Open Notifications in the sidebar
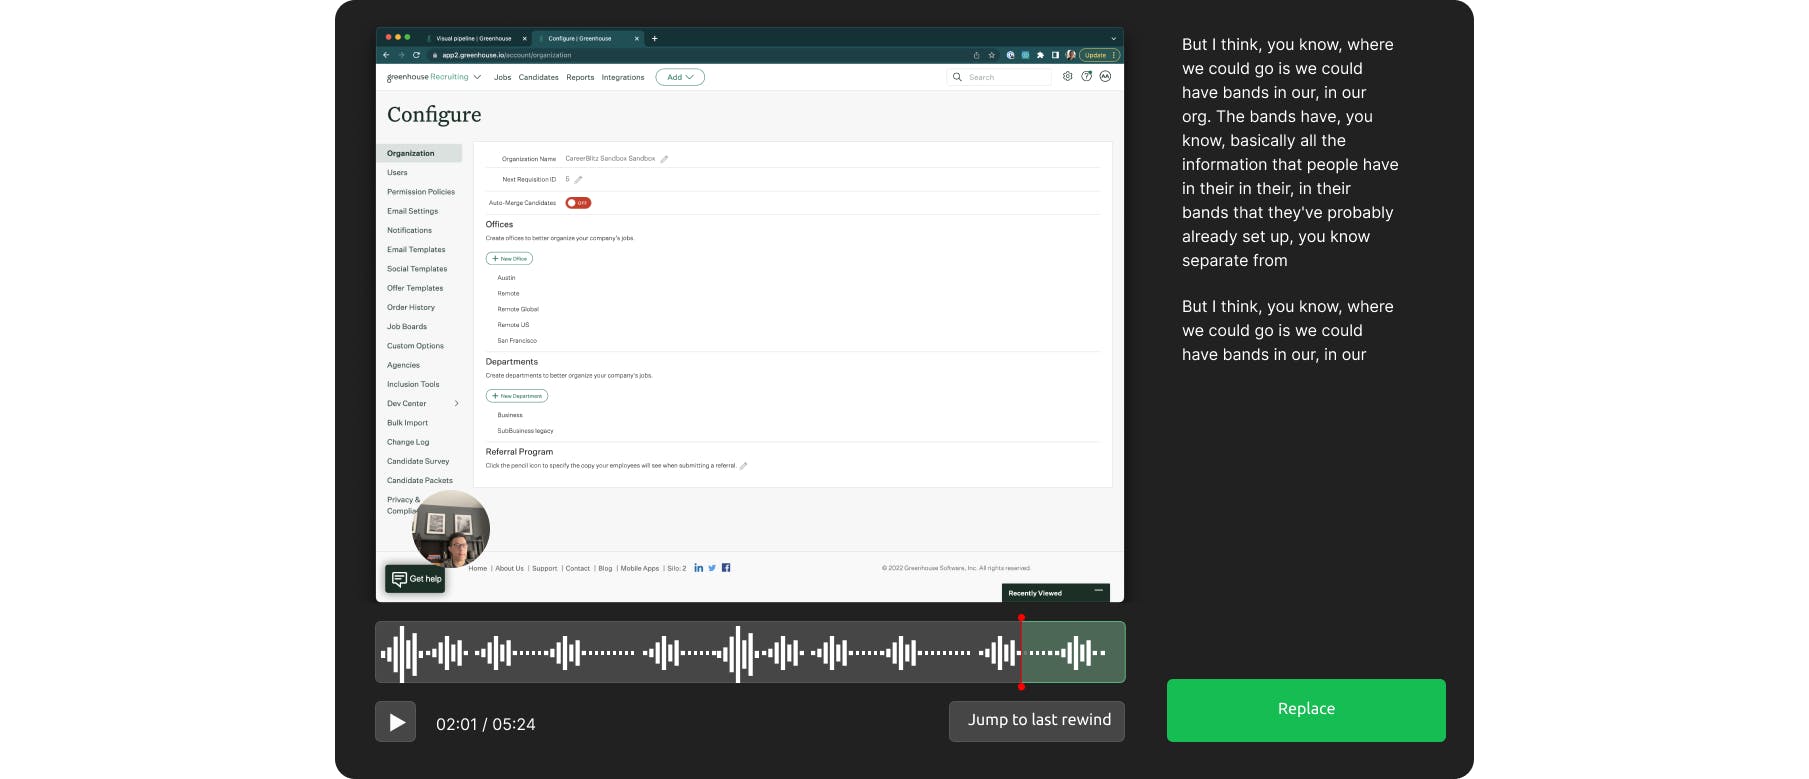The image size is (1809, 779). (410, 230)
